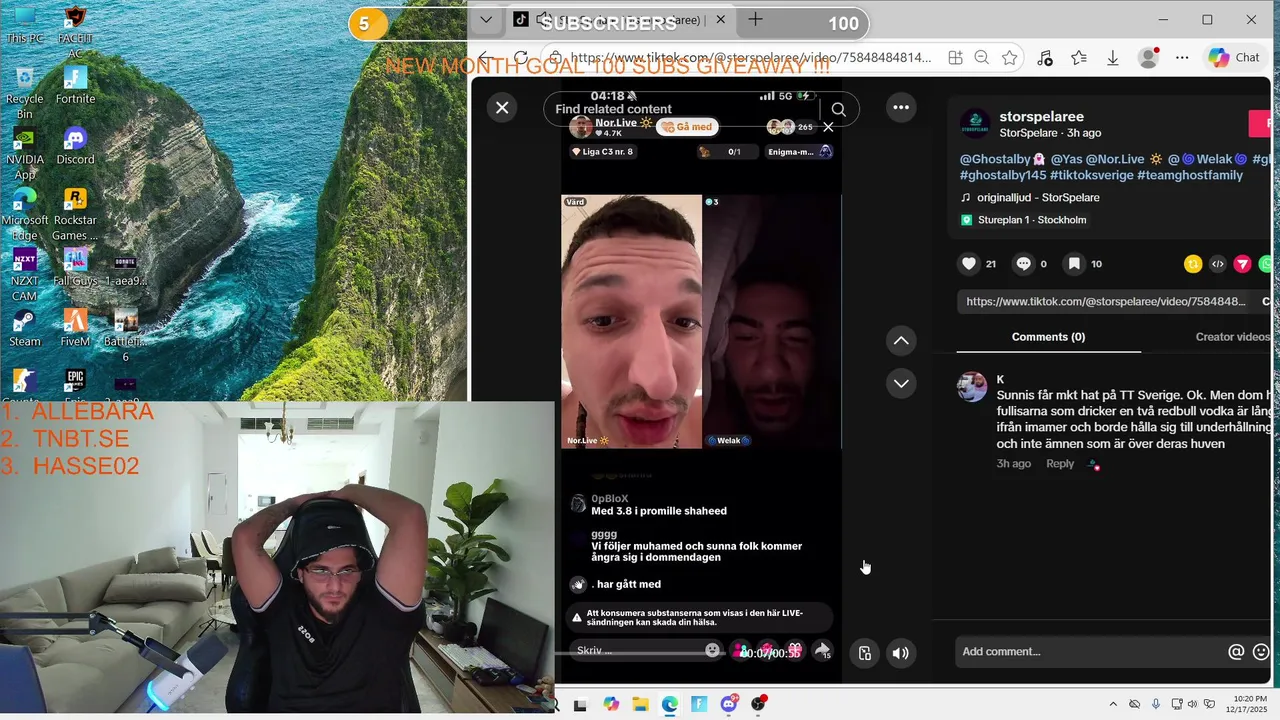This screenshot has width=1280, height=720.
Task: Open the Recycle Bin on desktop
Action: (25, 93)
